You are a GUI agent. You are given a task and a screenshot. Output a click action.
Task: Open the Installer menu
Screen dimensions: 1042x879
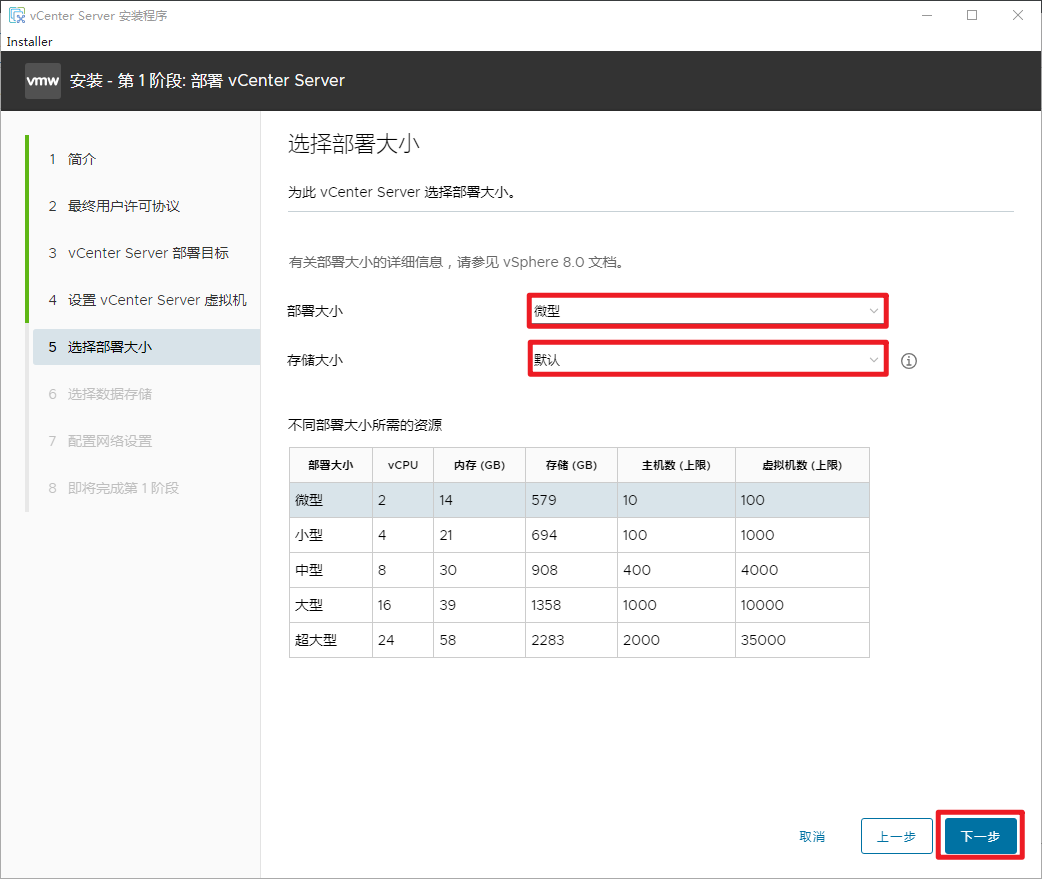click(x=30, y=42)
